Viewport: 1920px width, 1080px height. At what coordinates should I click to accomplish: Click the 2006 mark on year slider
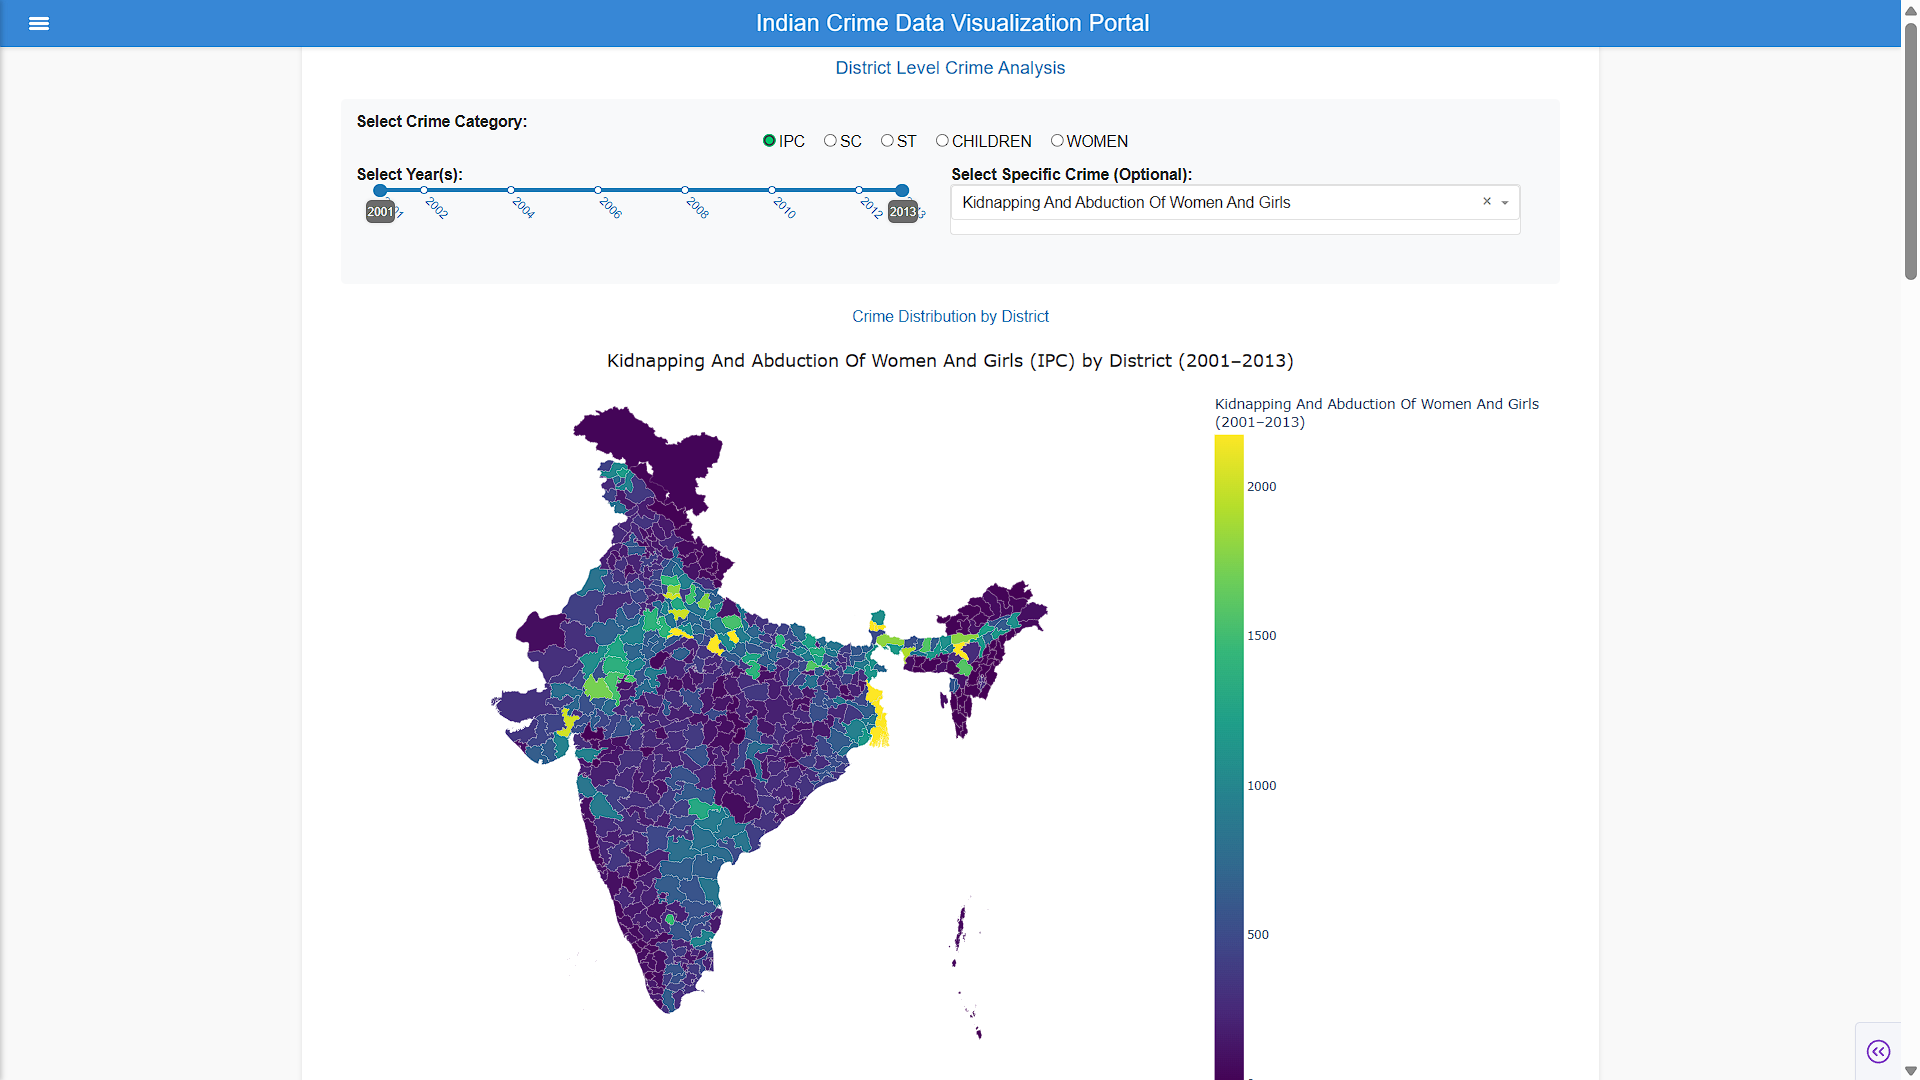click(x=598, y=190)
